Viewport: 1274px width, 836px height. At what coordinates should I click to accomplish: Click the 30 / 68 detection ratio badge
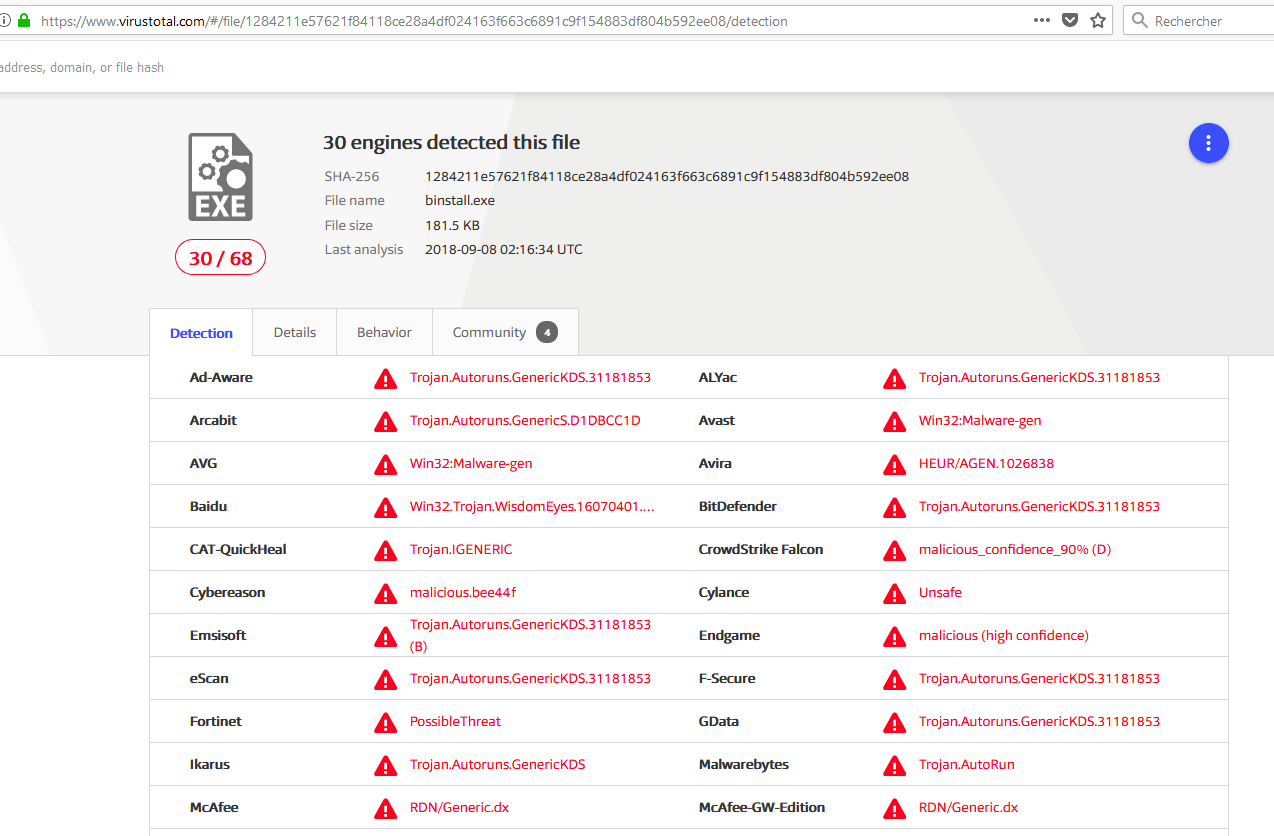[x=221, y=258]
